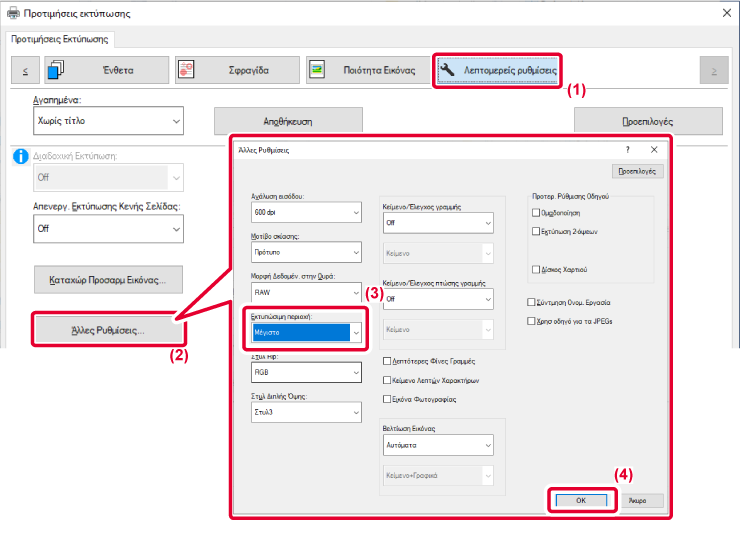Open the Απενεργ. Εκτύπωσης Κενής Σελίδας dropdown
This screenshot has width=740, height=541.
coord(109,228)
